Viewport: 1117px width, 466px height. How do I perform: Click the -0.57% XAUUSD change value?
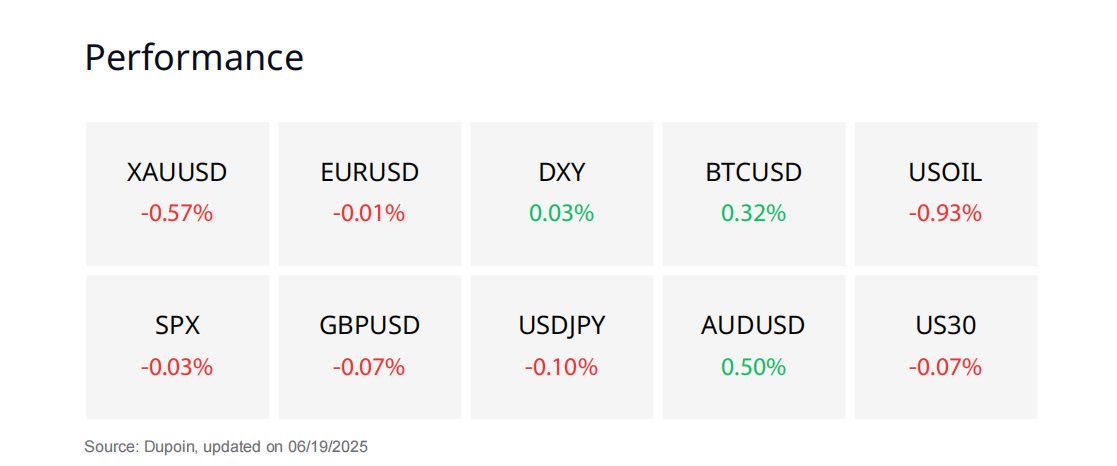pyautogui.click(x=177, y=213)
